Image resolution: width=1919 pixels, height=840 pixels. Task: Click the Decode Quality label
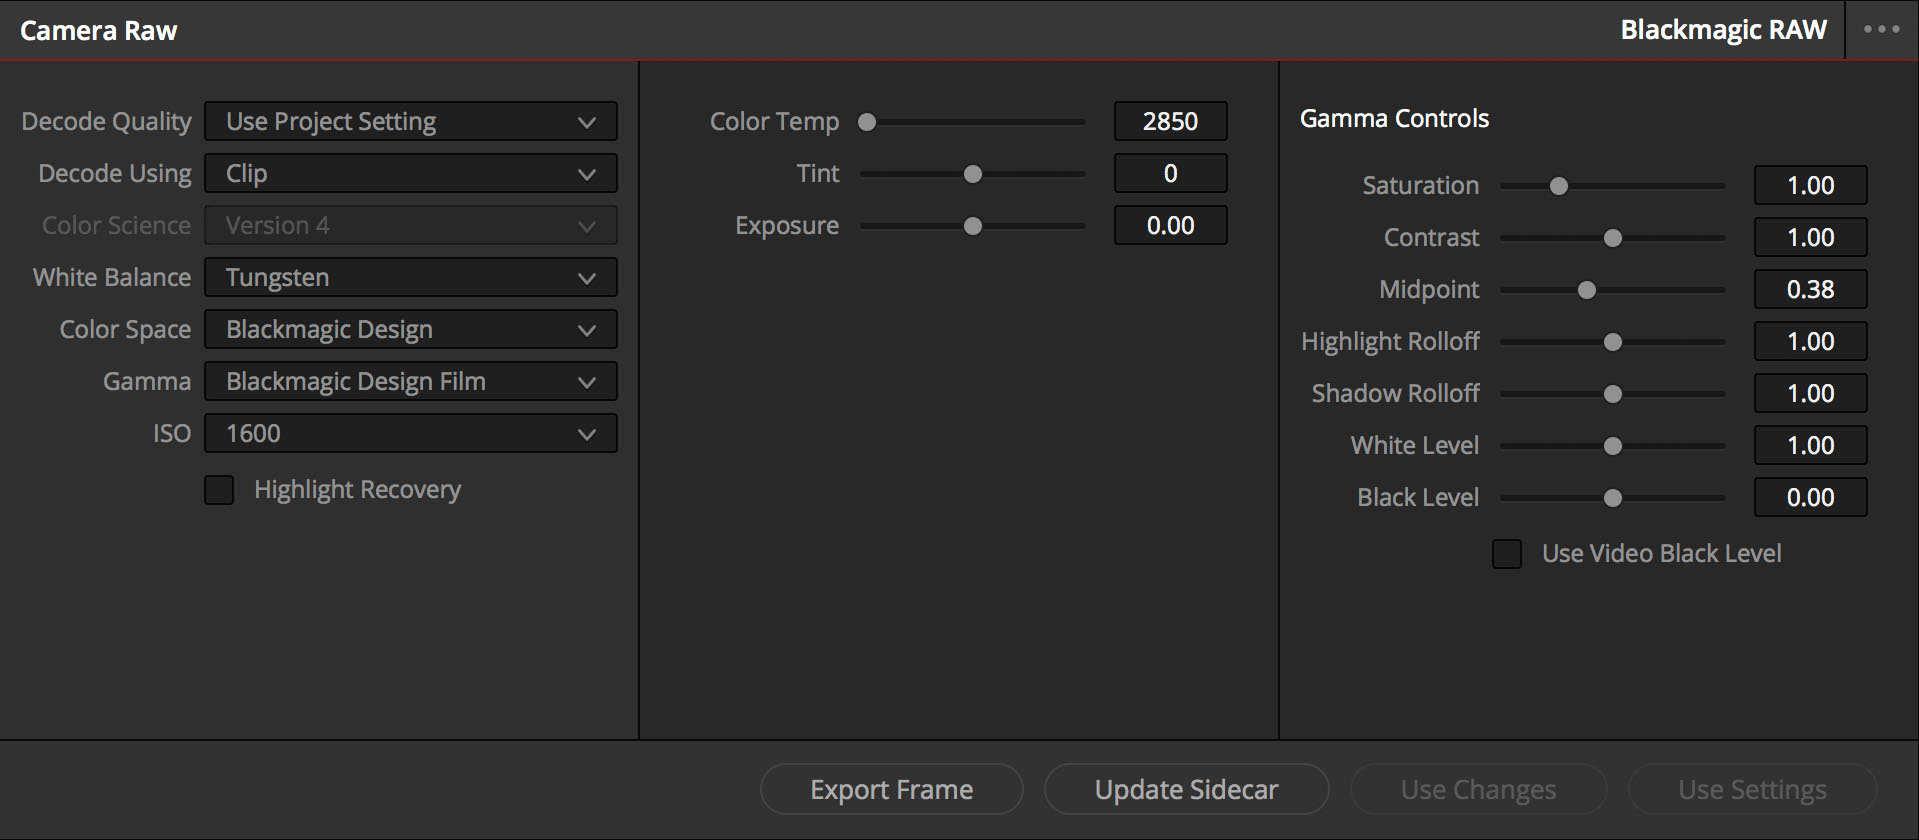pos(107,122)
